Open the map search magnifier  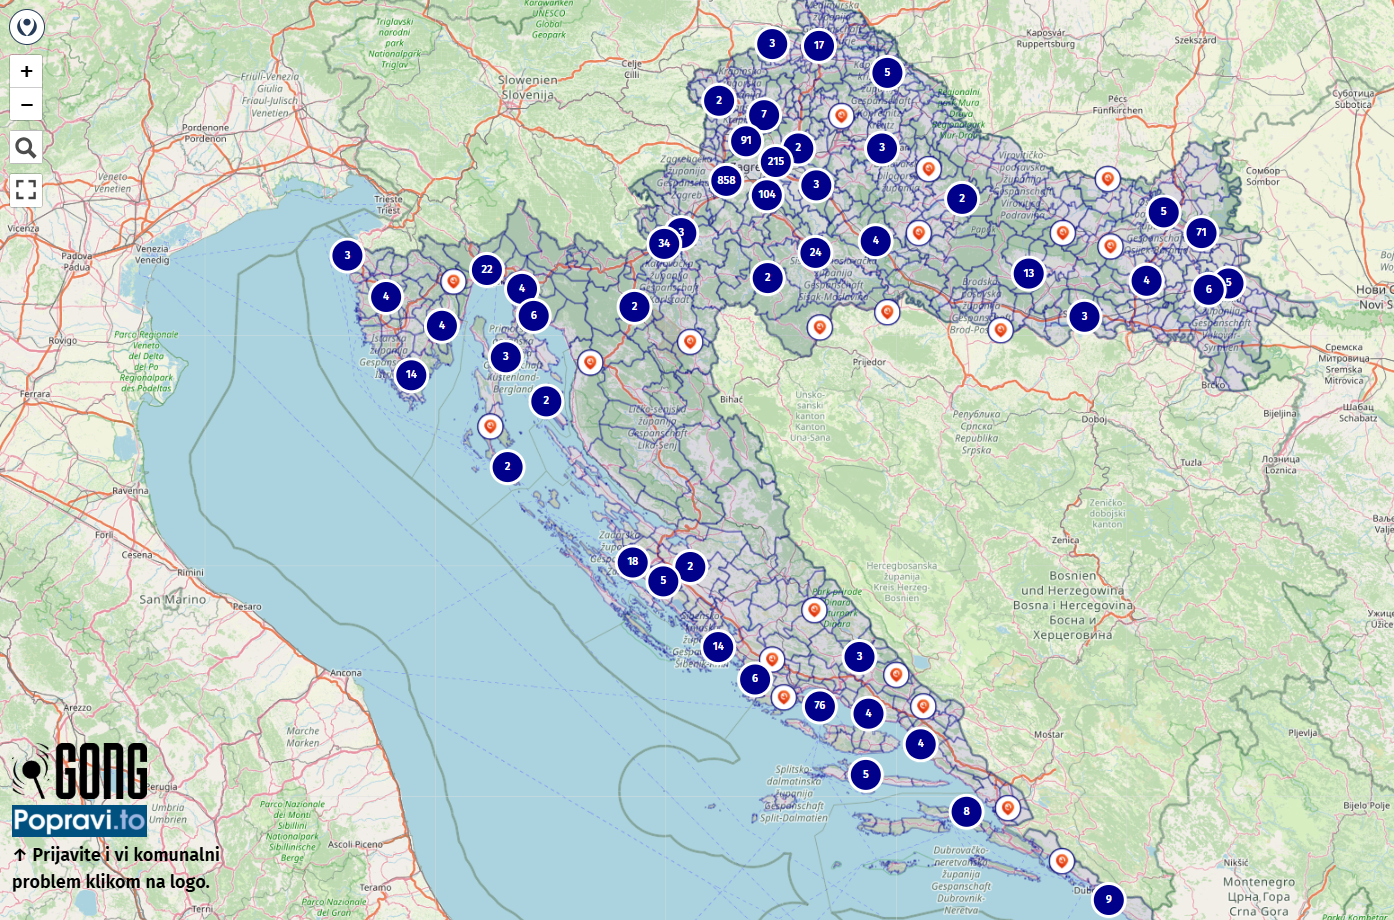pos(26,148)
